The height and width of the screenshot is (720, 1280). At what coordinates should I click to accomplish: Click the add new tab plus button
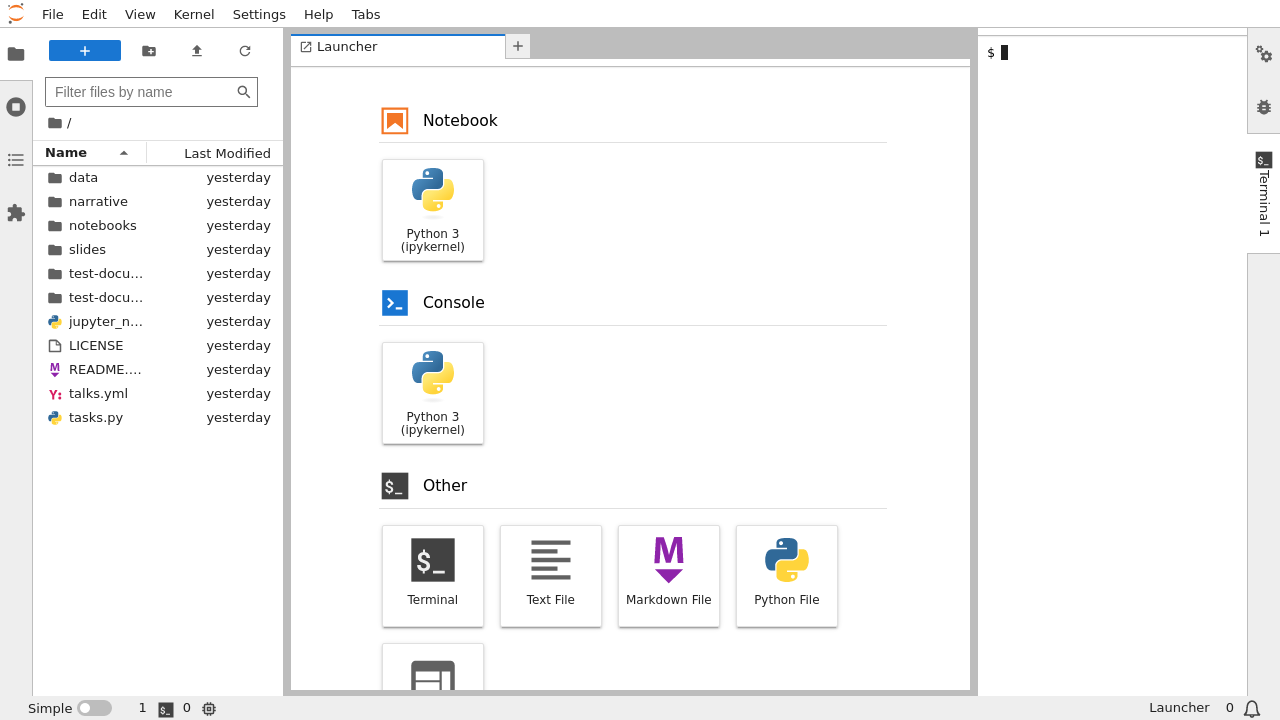[518, 46]
